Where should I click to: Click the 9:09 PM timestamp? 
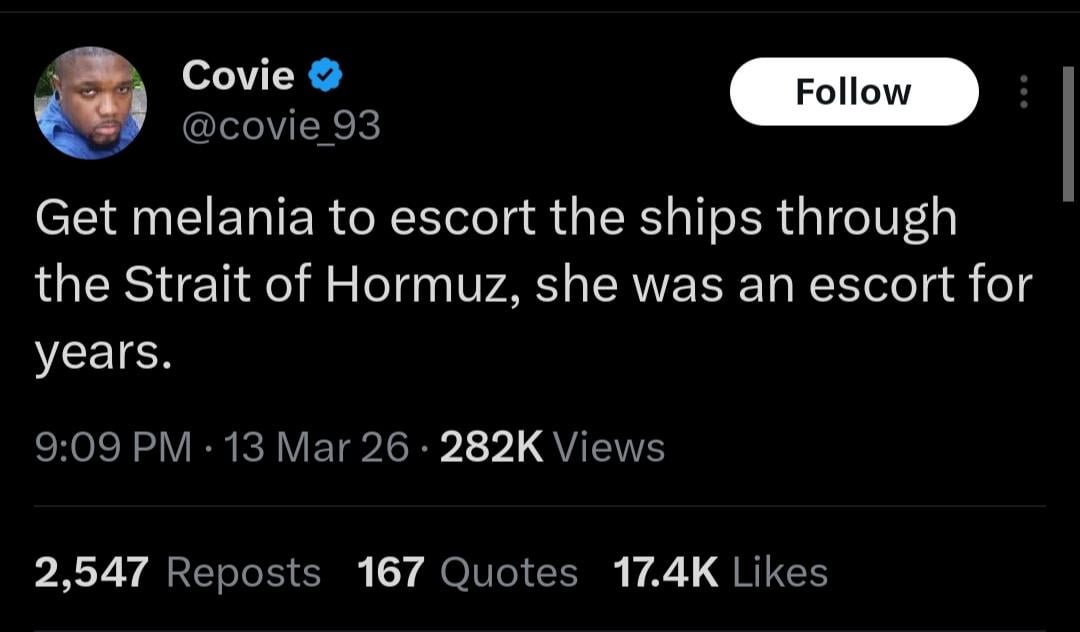coord(113,447)
